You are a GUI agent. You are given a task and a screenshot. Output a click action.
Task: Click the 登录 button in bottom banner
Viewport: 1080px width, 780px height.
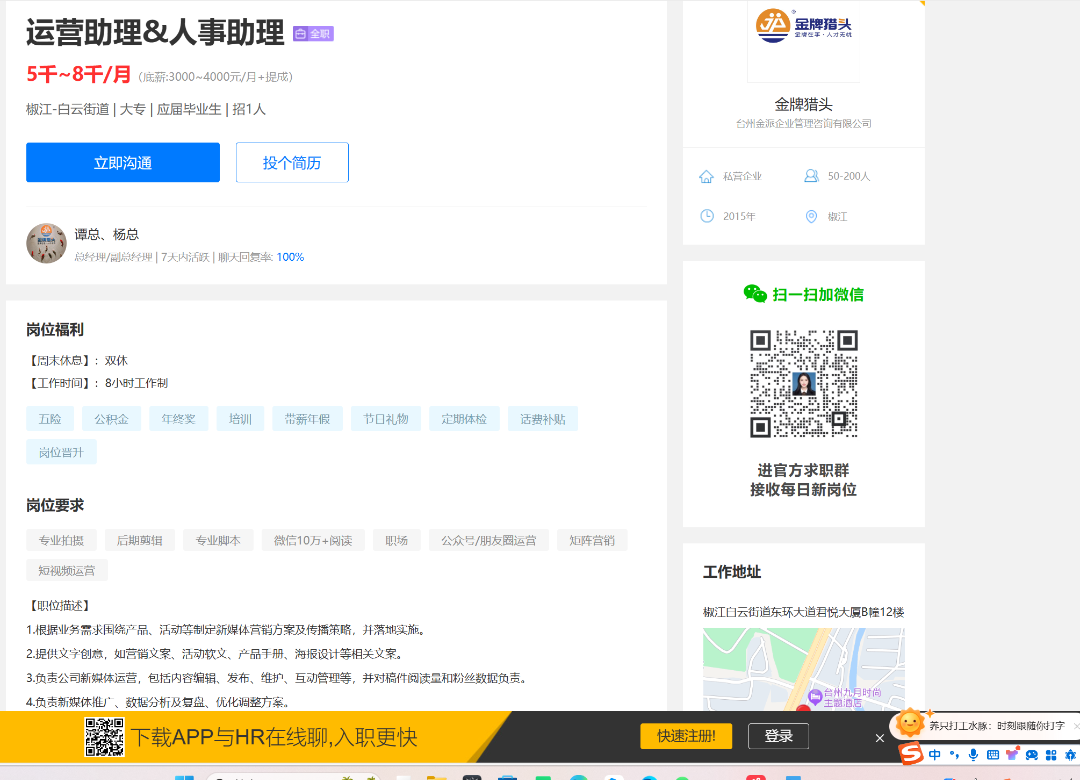778,736
